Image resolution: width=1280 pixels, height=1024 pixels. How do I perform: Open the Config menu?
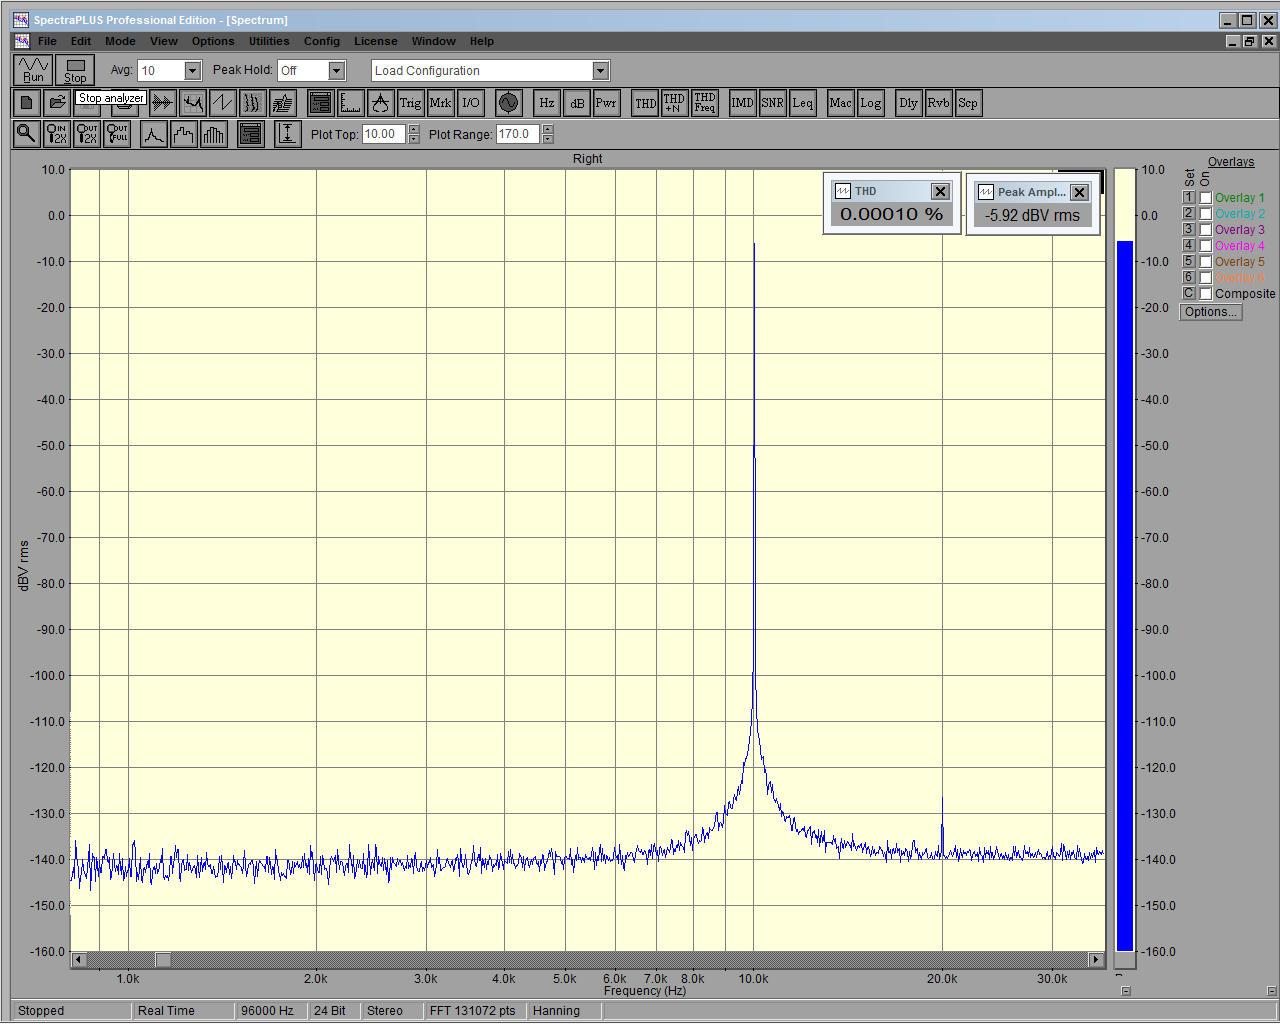tap(321, 41)
